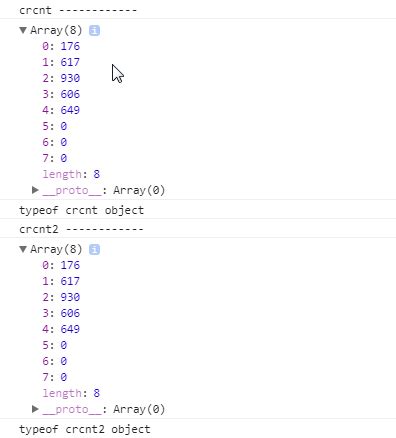396x438 pixels.
Task: Click '6: 0' in the crcnt2 array
Action: [x=55, y=361]
